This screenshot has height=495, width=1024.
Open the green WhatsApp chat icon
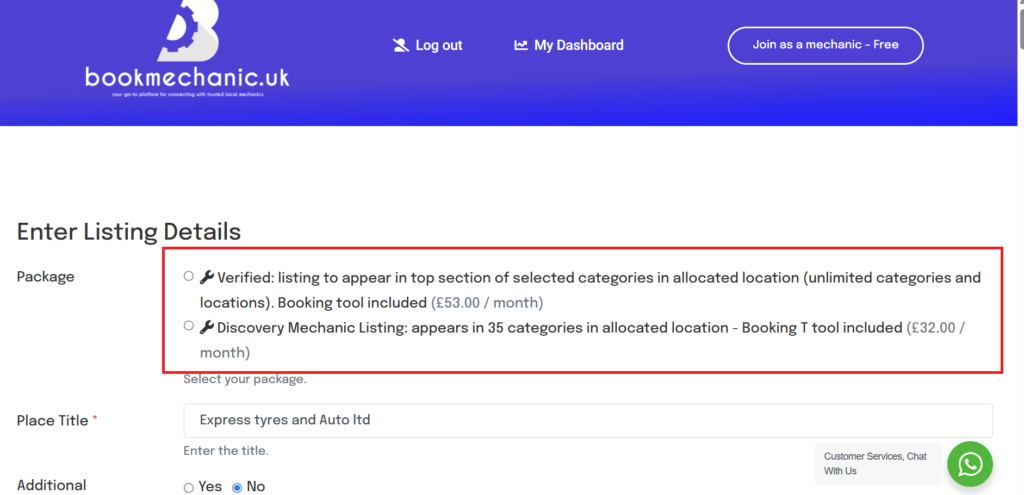[969, 464]
